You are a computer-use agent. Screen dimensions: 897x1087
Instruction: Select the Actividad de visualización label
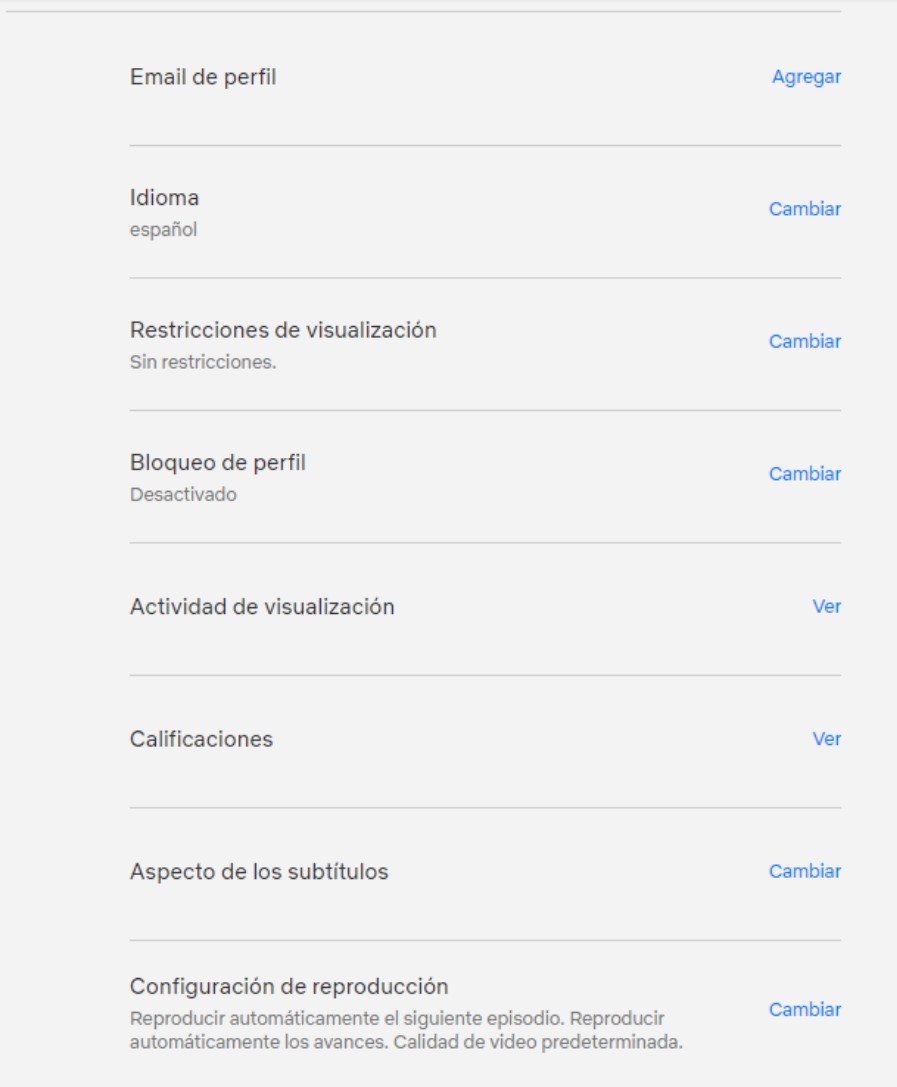coord(263,607)
